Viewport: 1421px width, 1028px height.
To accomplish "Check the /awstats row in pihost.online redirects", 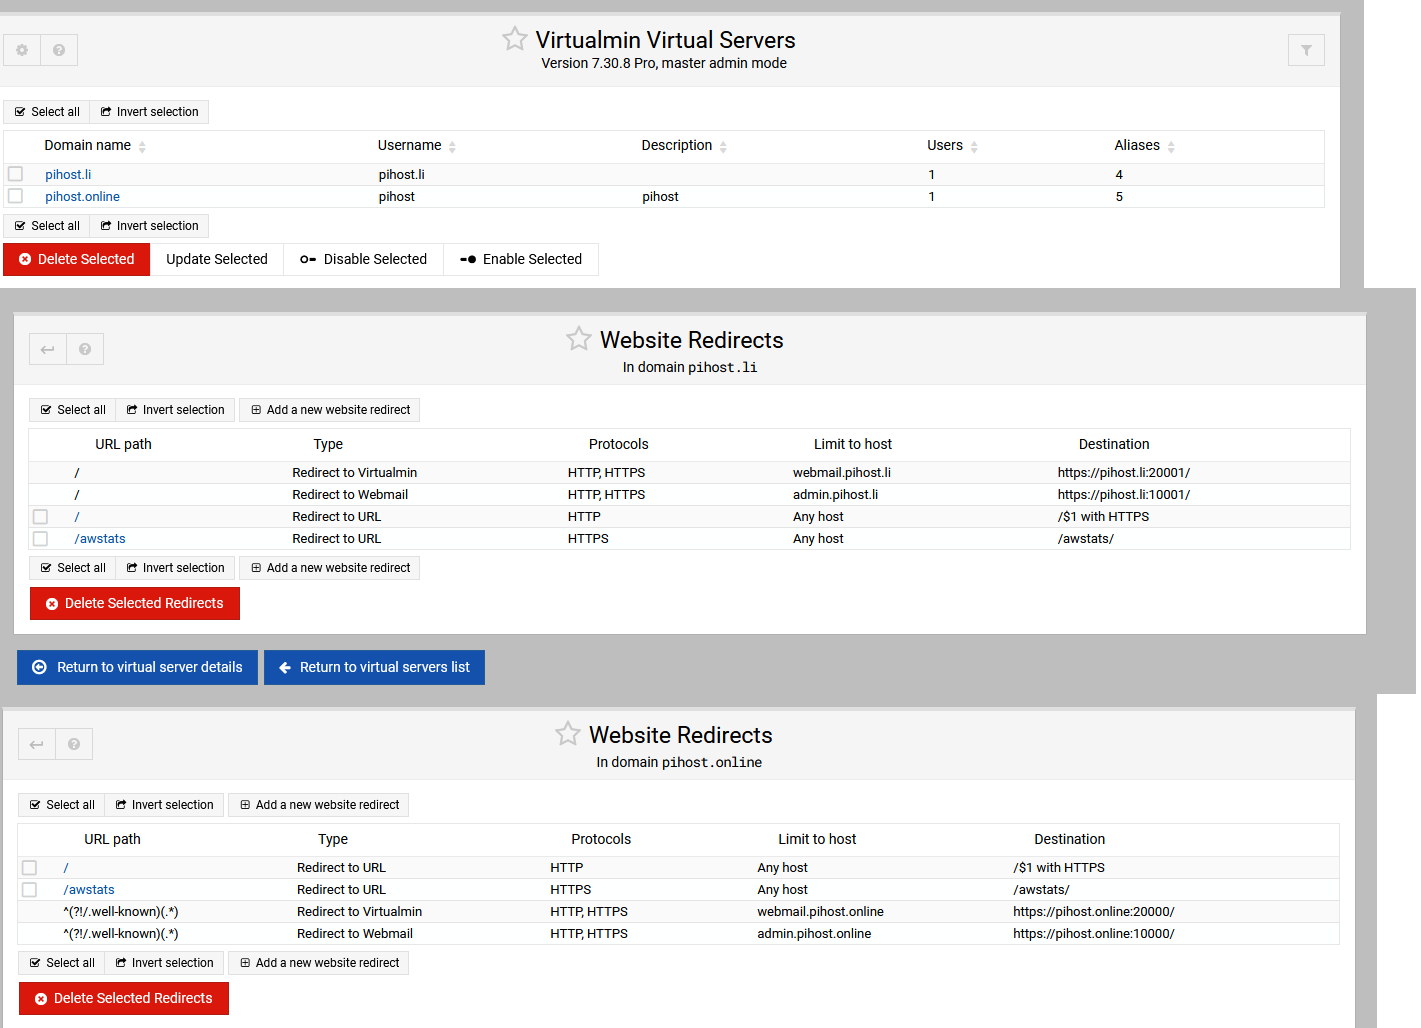I will 30,890.
